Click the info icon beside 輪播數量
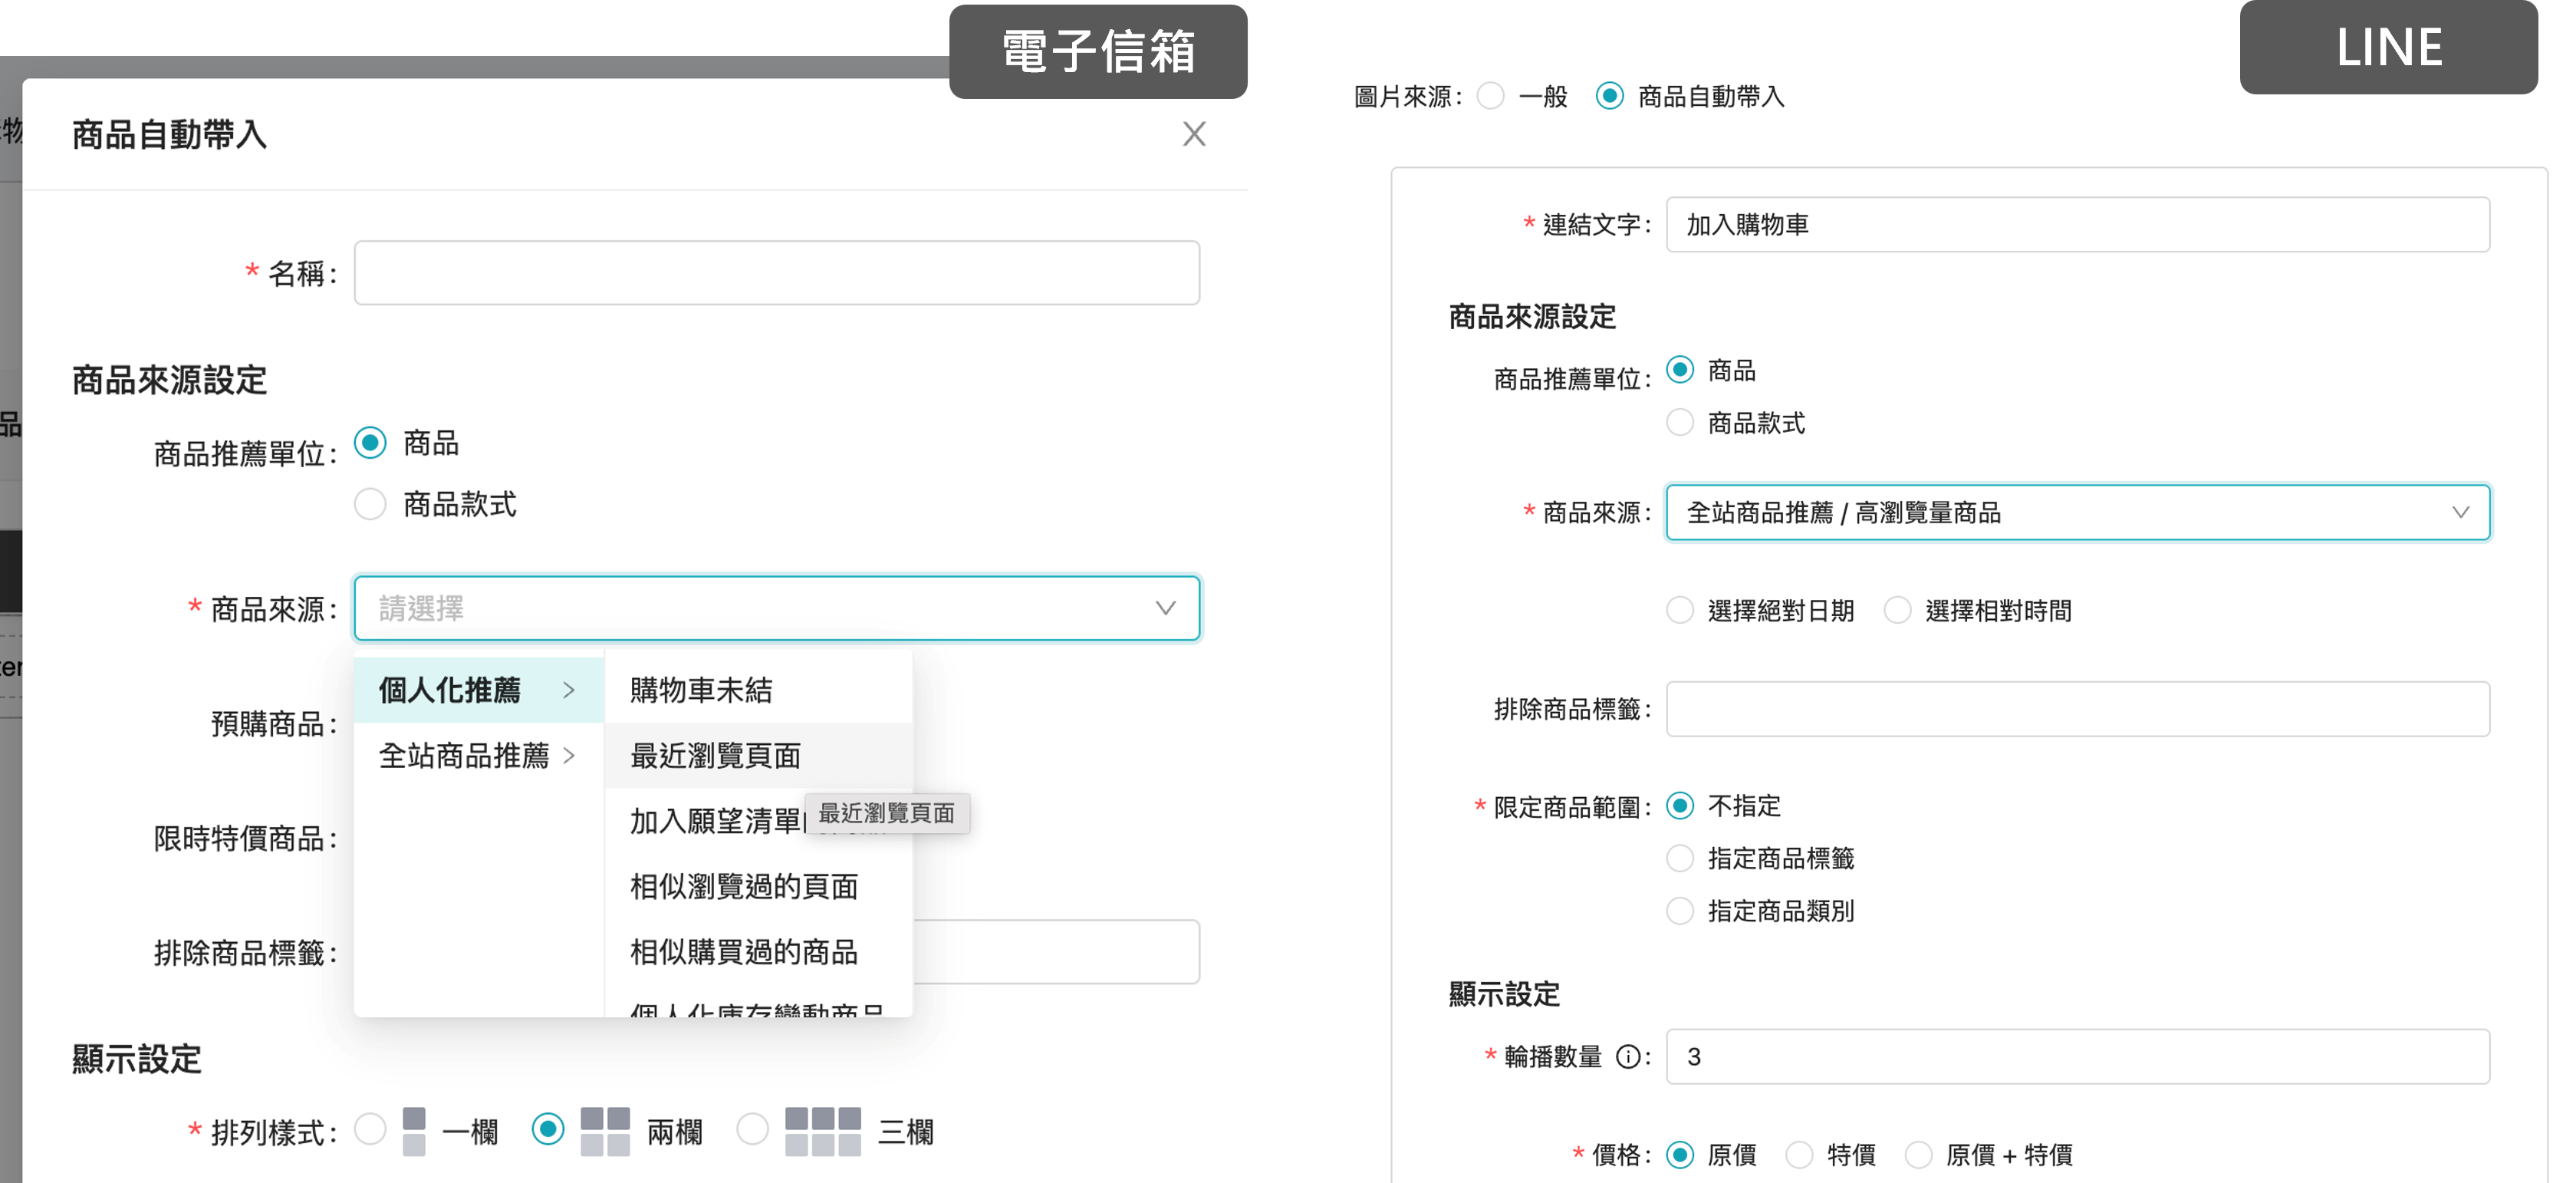The height and width of the screenshot is (1183, 2576). click(1629, 1057)
